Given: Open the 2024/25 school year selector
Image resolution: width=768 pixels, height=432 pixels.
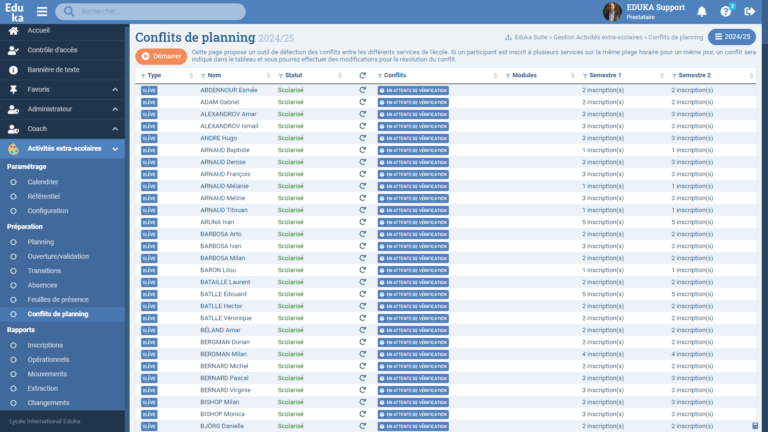Looking at the screenshot, I should pyautogui.click(x=732, y=37).
